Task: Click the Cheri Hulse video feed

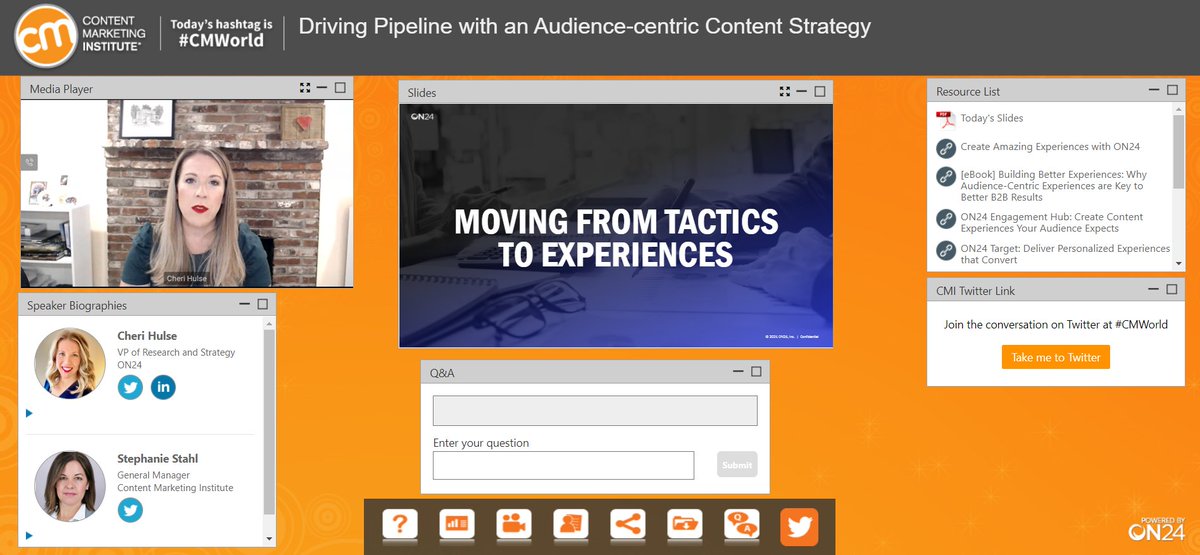Action: coord(187,193)
